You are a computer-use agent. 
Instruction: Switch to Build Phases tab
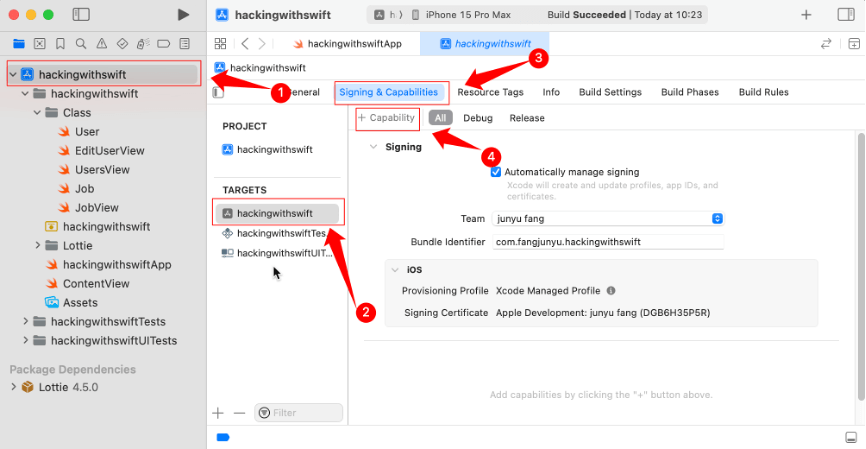click(x=690, y=92)
